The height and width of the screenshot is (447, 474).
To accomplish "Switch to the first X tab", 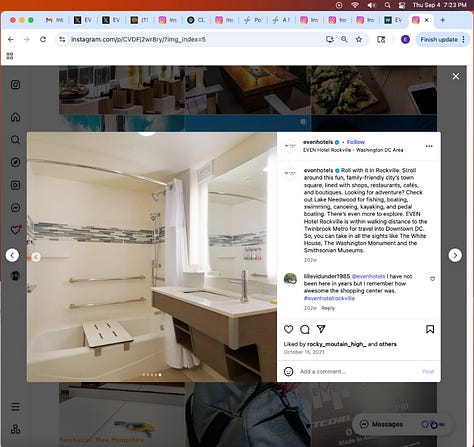I will pos(83,20).
